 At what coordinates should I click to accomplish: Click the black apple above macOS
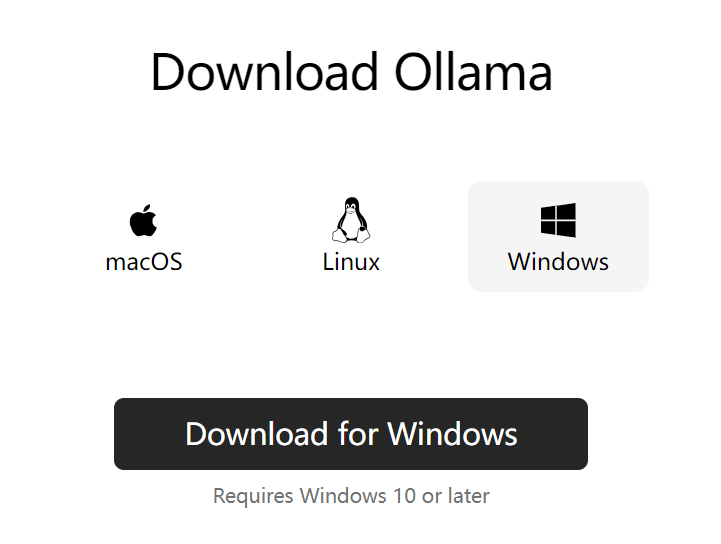point(143,220)
